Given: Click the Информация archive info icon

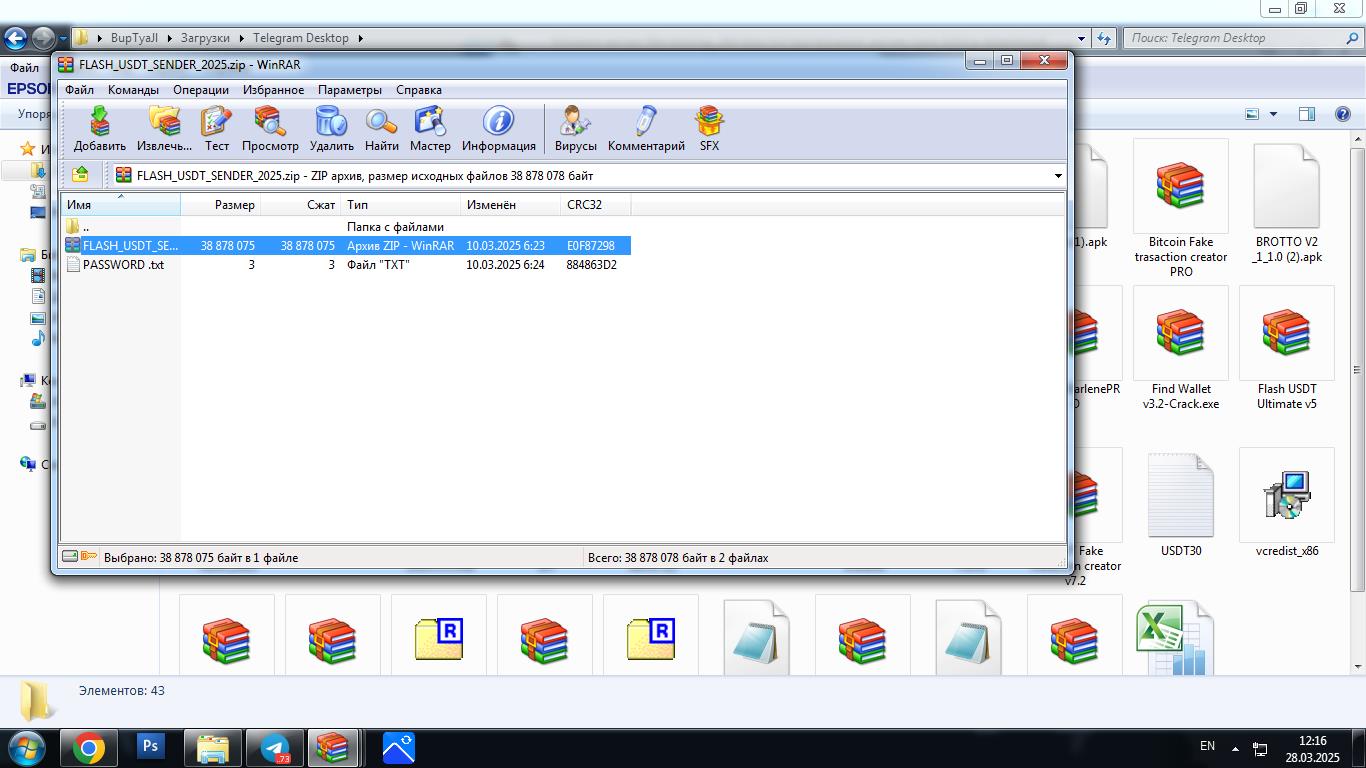Looking at the screenshot, I should pos(497,128).
